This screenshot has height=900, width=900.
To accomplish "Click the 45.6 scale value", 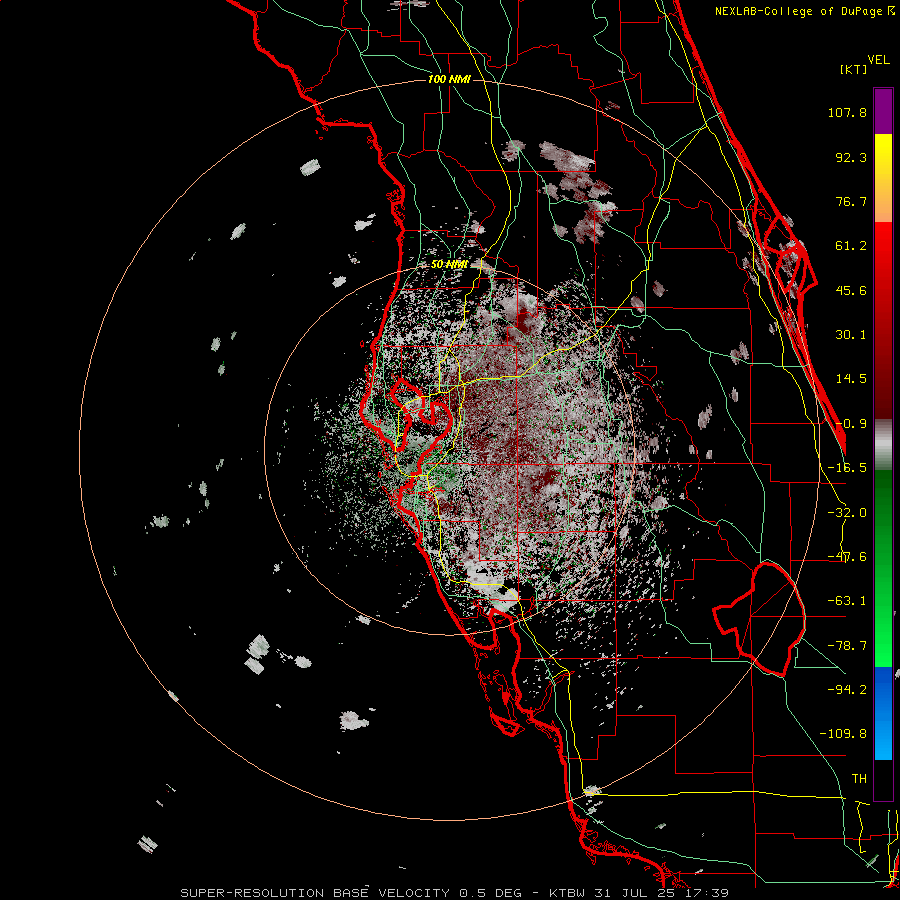I will coord(851,290).
